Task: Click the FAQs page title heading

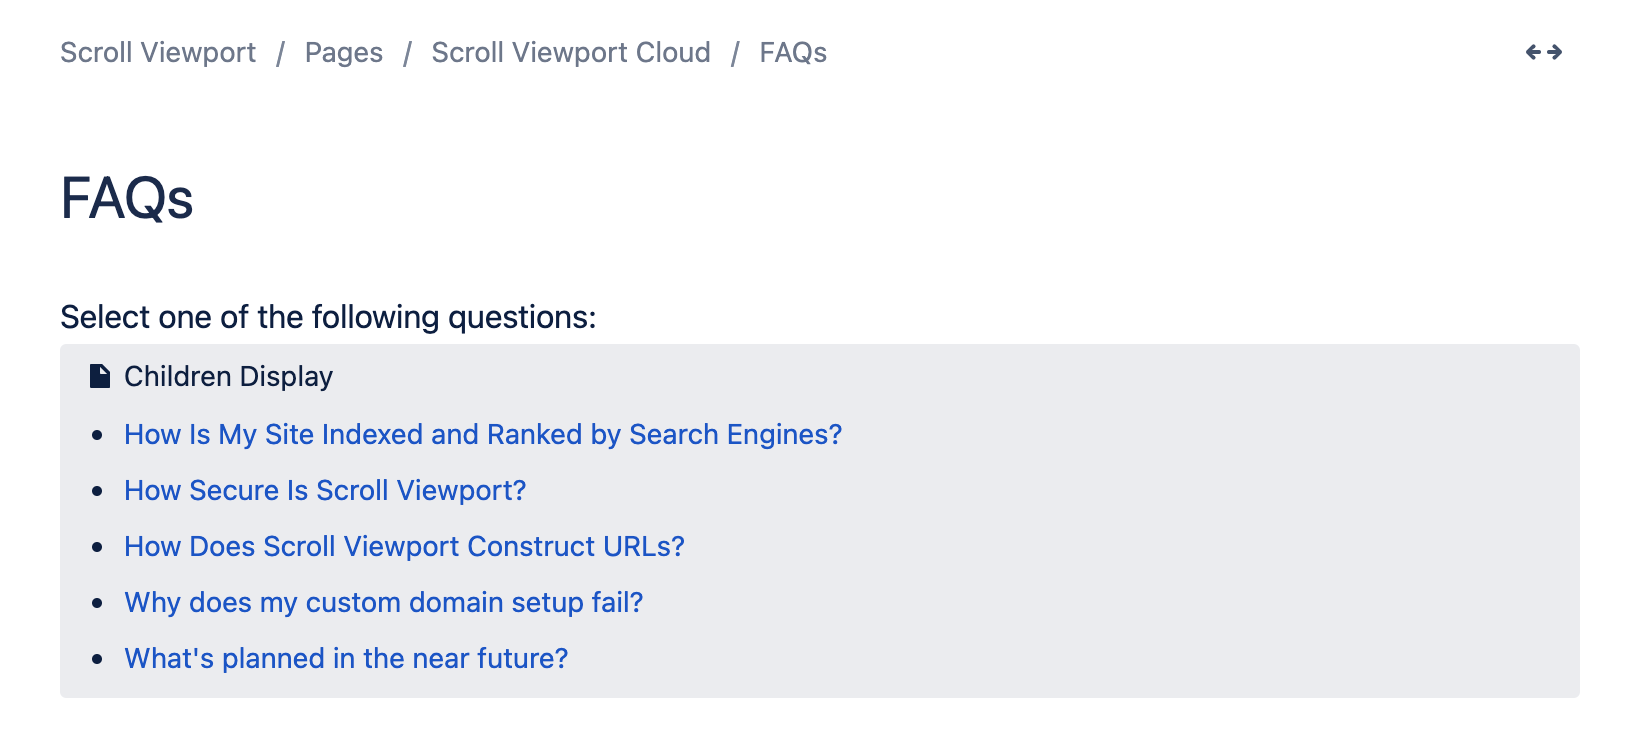Action: point(127,198)
